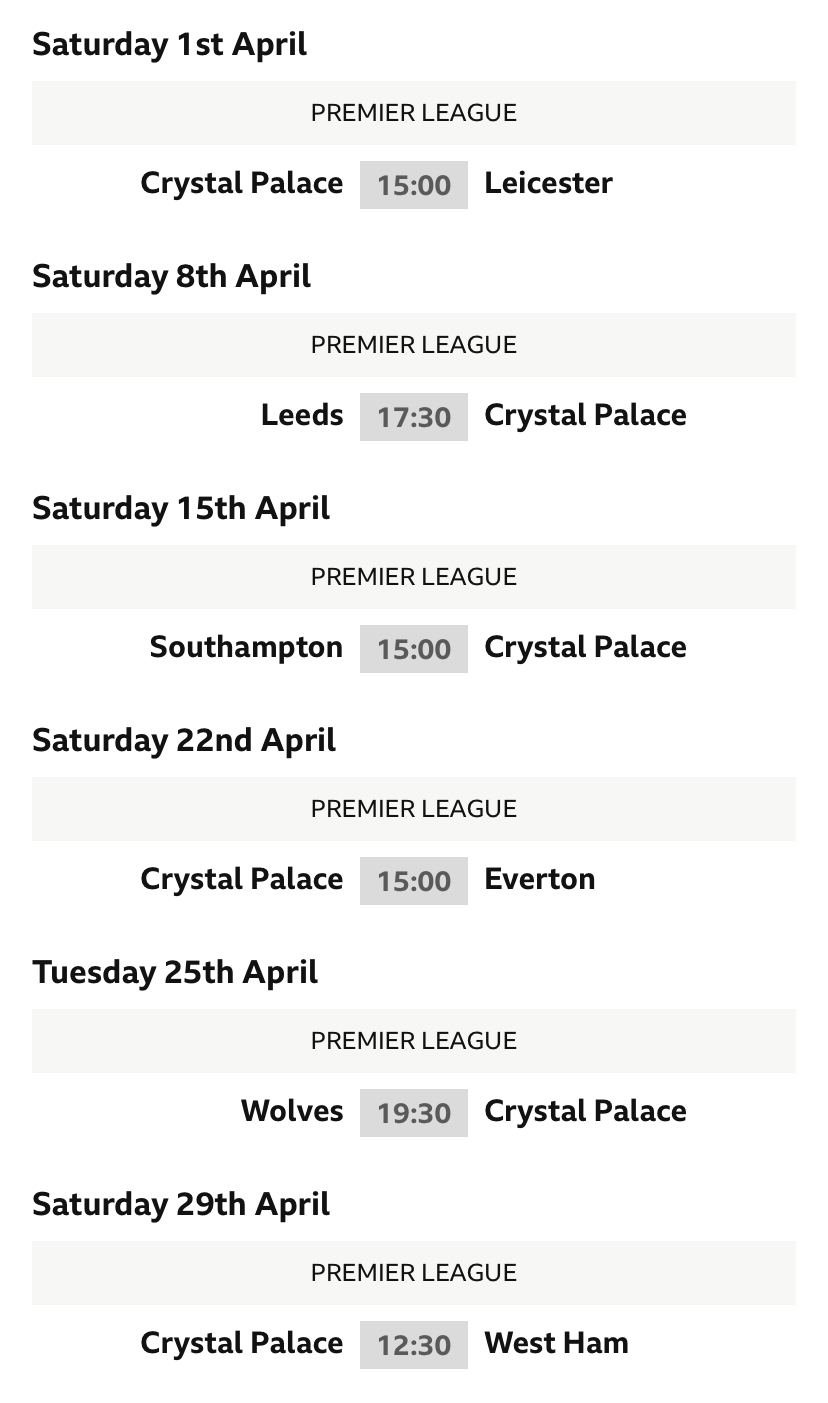Click Crystal Palace facing Leicester

pyautogui.click(x=242, y=183)
